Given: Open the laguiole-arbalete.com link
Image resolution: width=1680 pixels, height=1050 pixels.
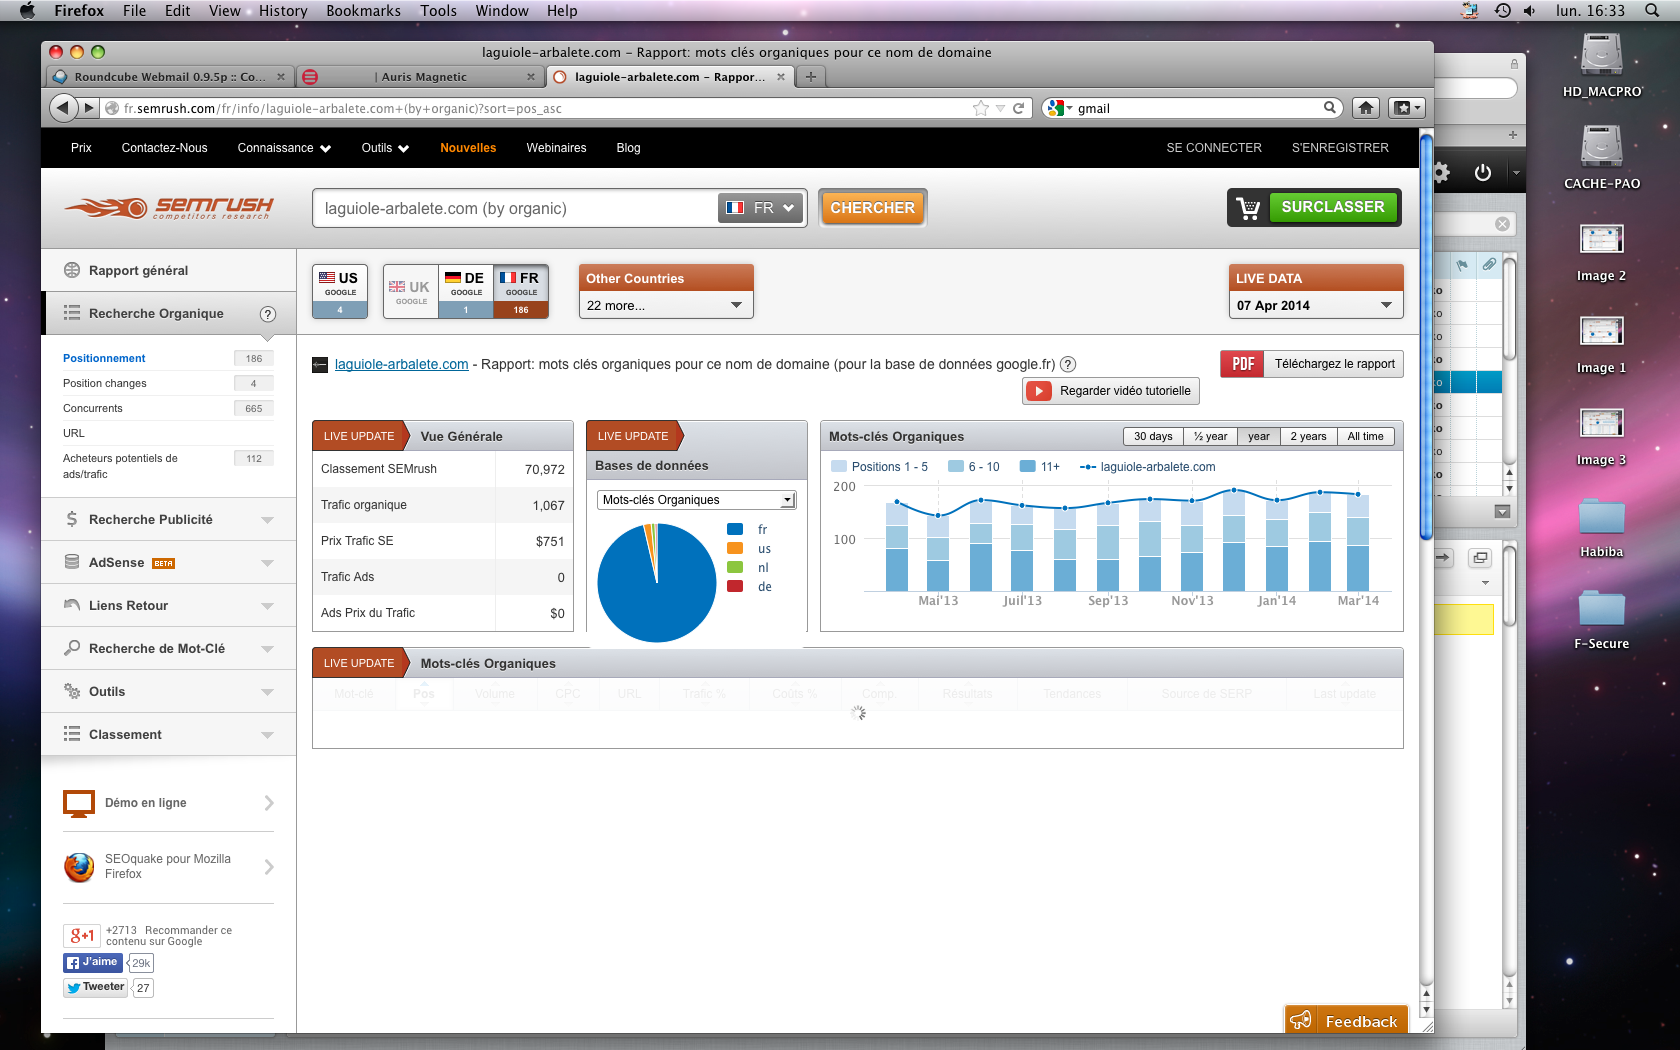Looking at the screenshot, I should (401, 365).
